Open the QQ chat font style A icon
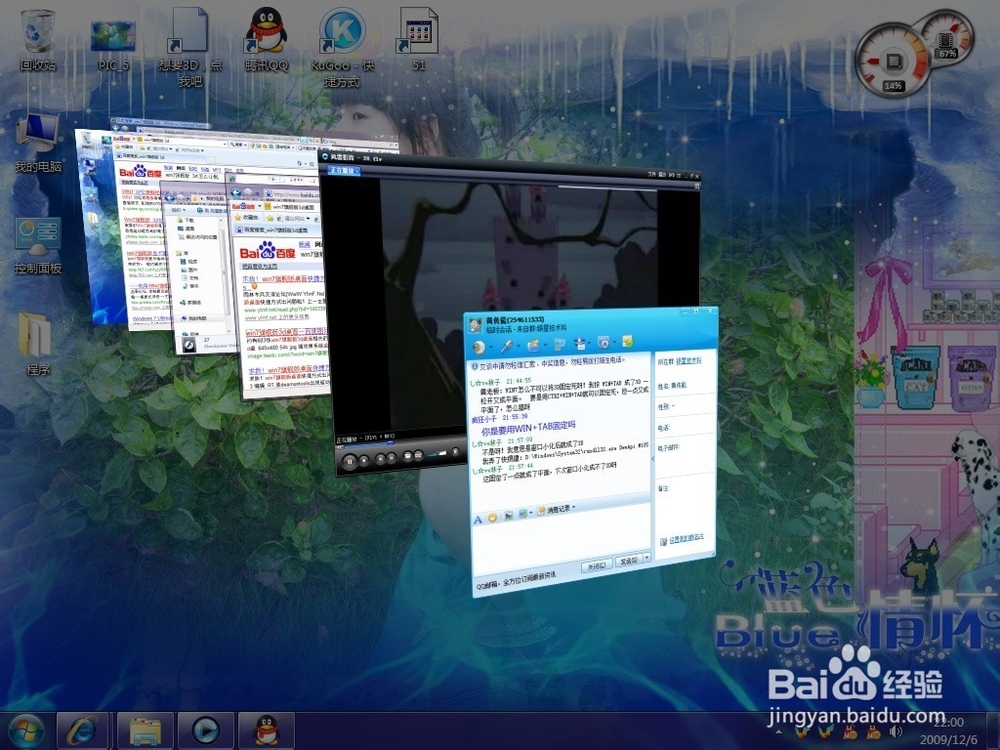Image resolution: width=1000 pixels, height=750 pixels. (478, 519)
